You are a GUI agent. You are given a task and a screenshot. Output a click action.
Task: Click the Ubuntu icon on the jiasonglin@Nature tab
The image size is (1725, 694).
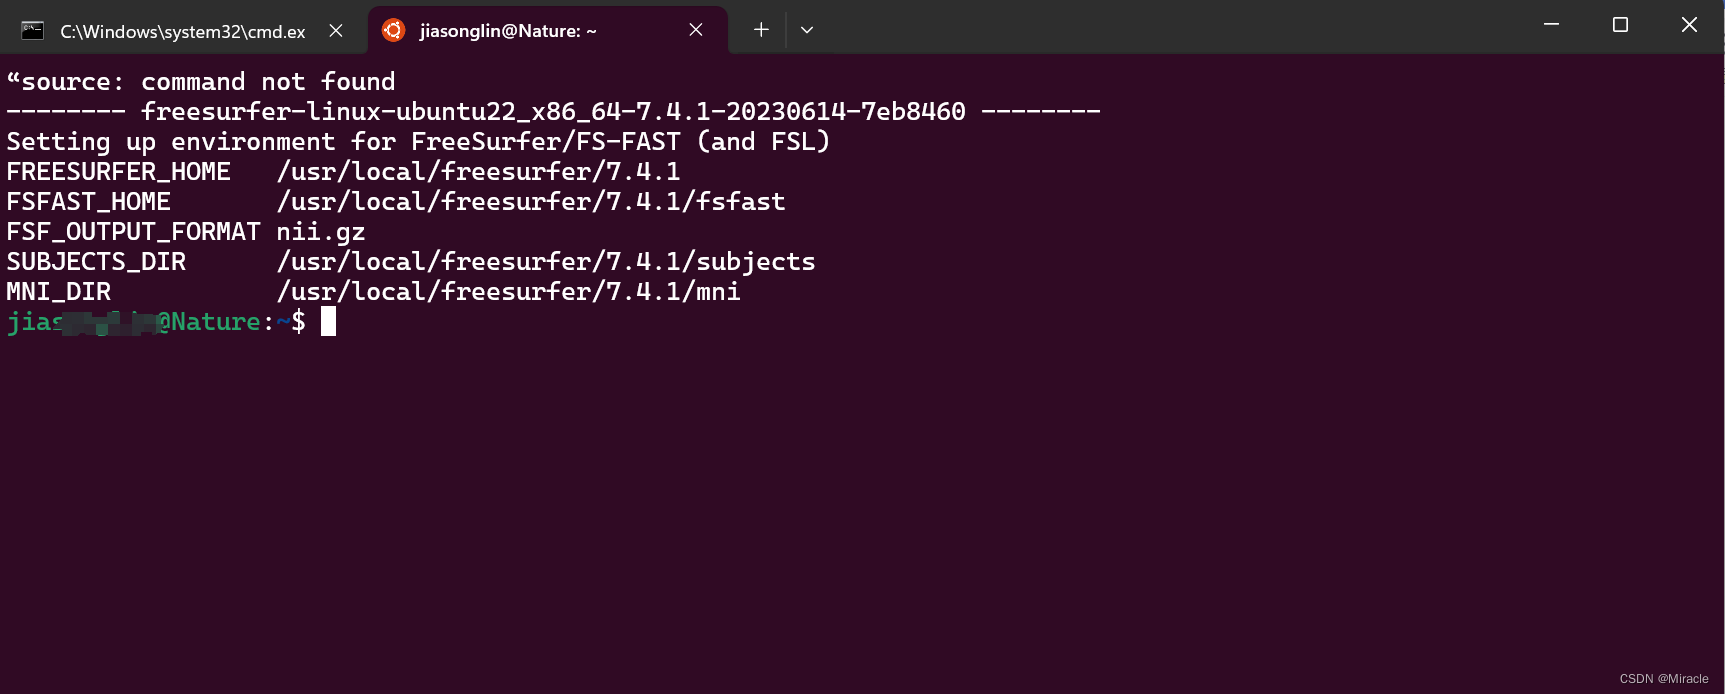(394, 30)
